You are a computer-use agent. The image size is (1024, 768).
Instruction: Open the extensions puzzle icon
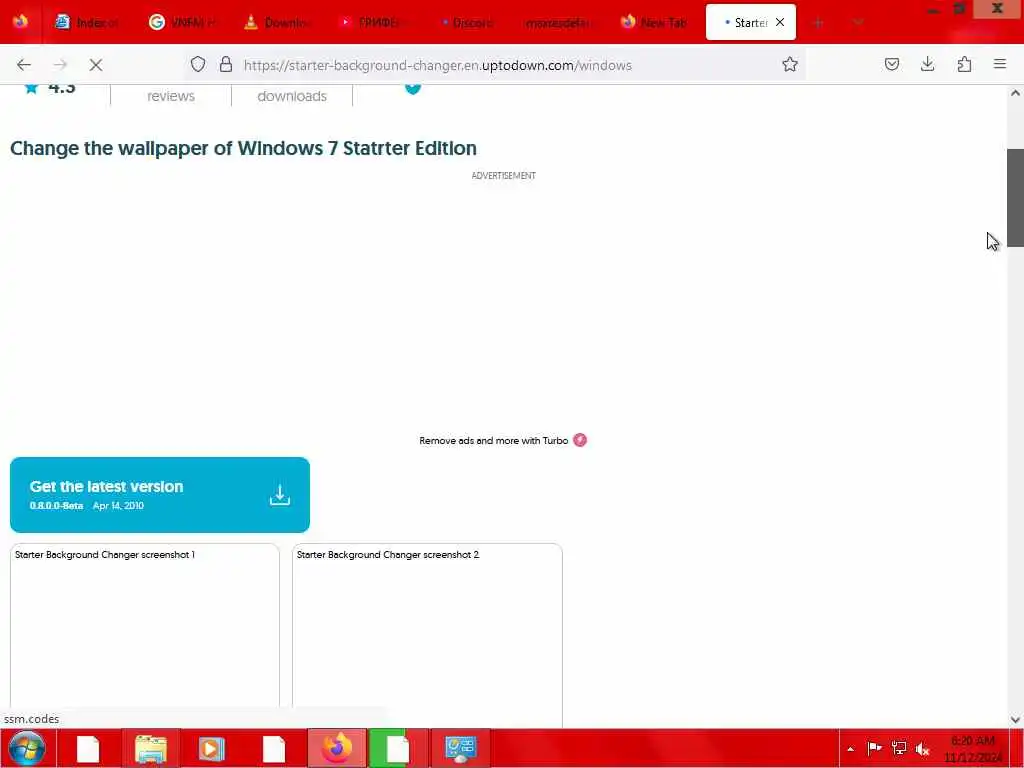(x=964, y=65)
